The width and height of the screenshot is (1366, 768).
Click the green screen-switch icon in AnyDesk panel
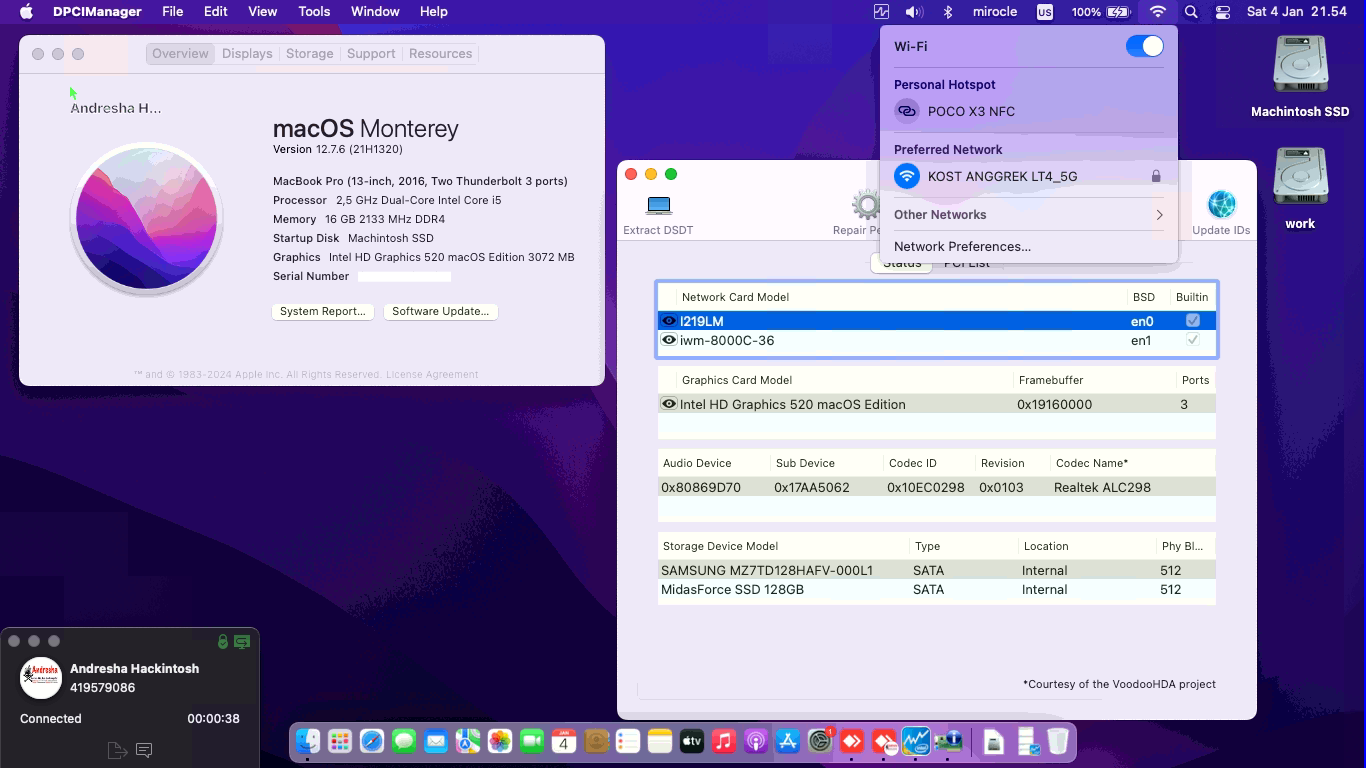point(242,642)
